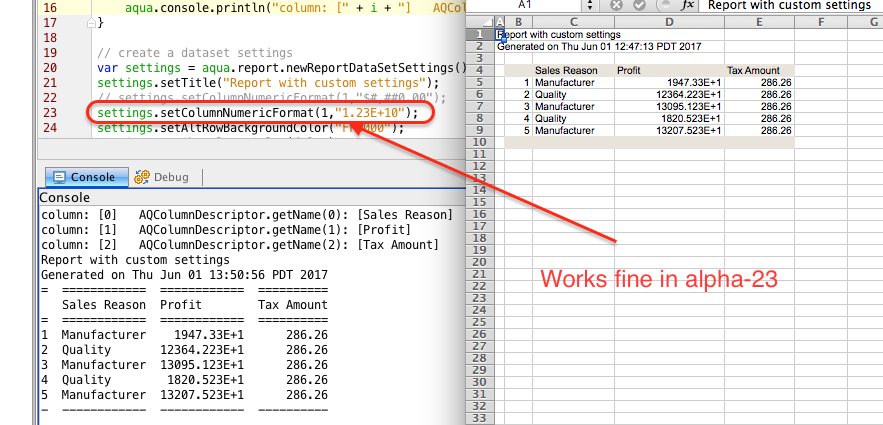
Task: Click console row '5 Manufacturer 13207.523E+1'
Action: click(184, 395)
